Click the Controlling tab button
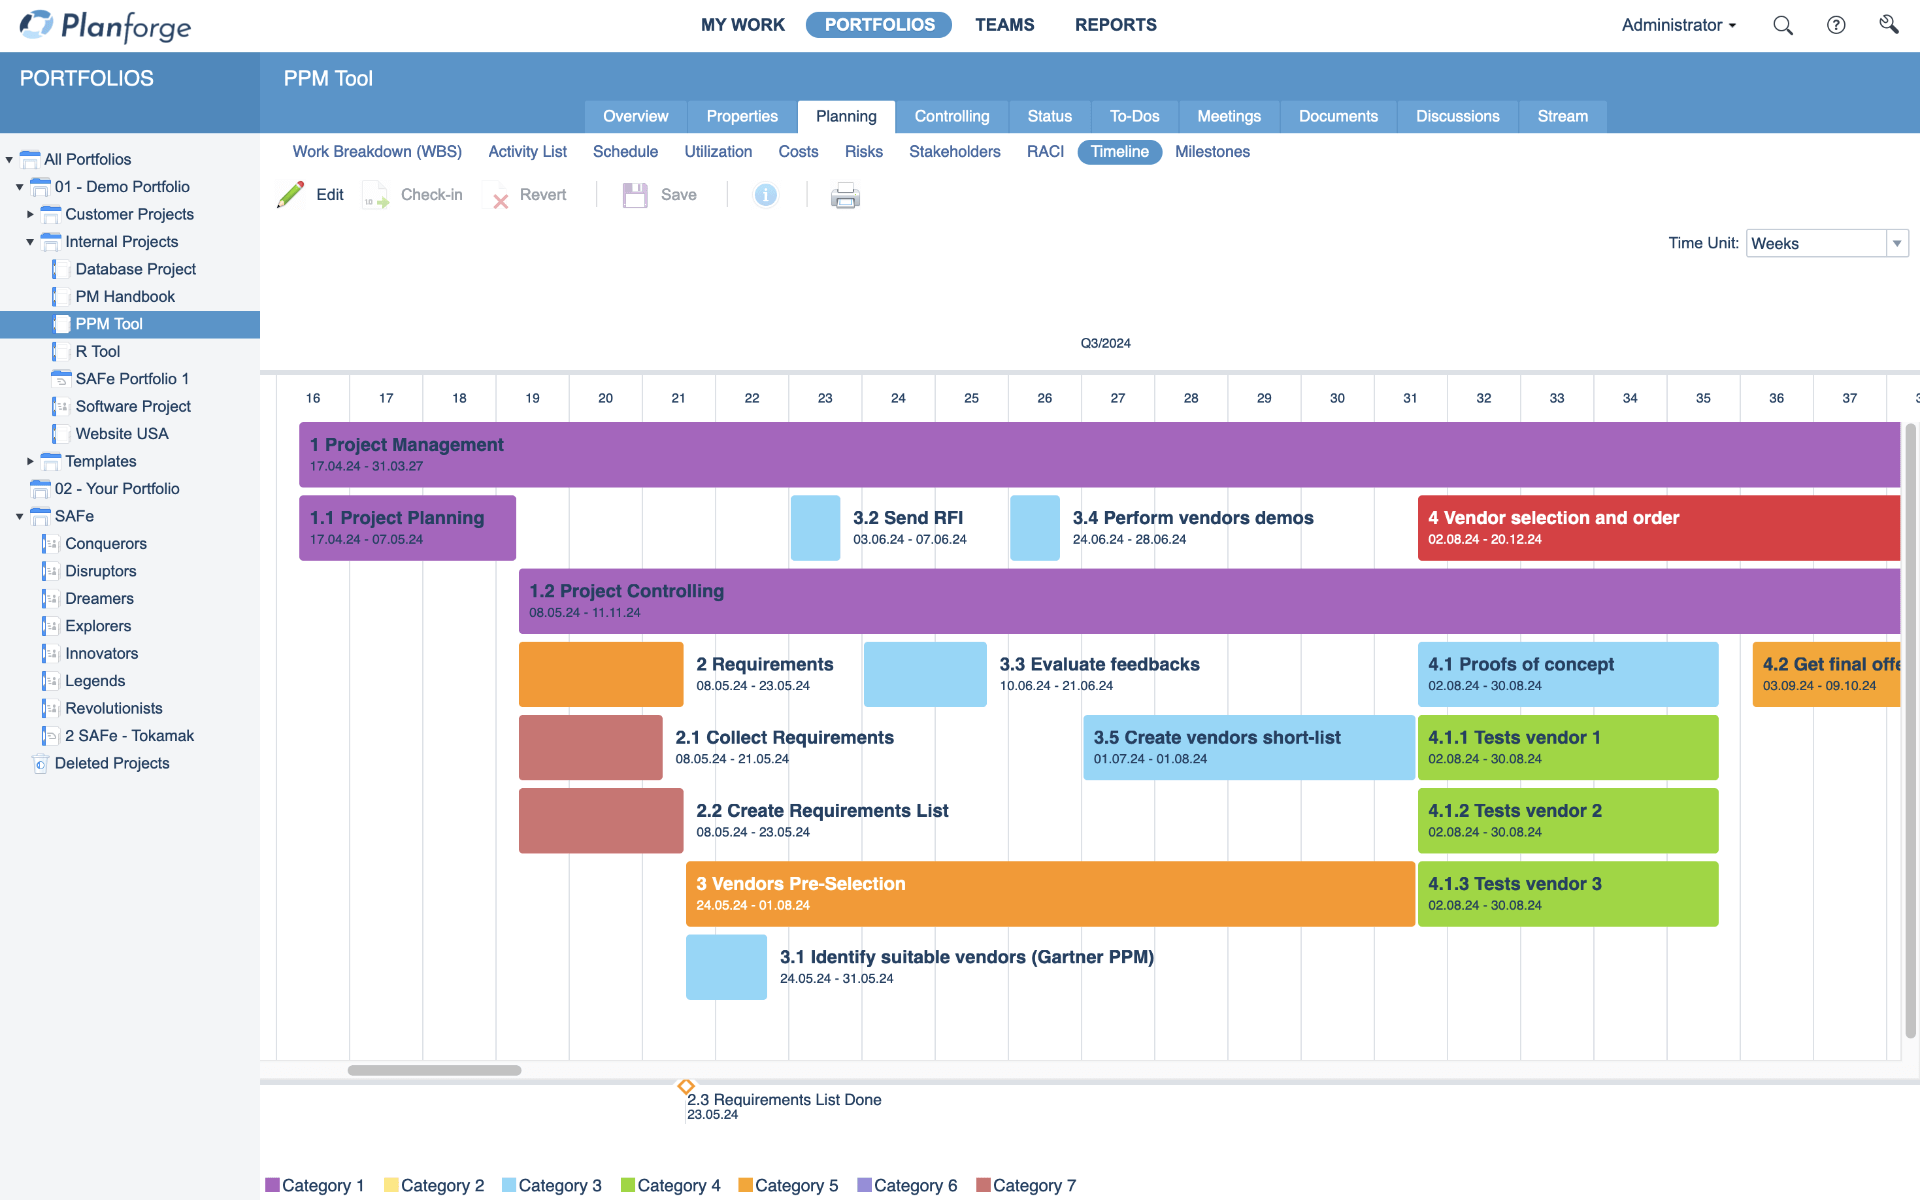This screenshot has height=1200, width=1920. [x=950, y=116]
